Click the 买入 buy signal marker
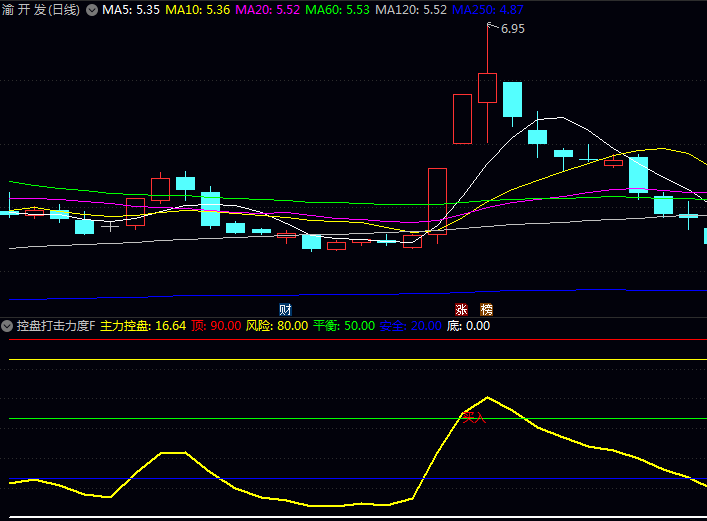 473,416
